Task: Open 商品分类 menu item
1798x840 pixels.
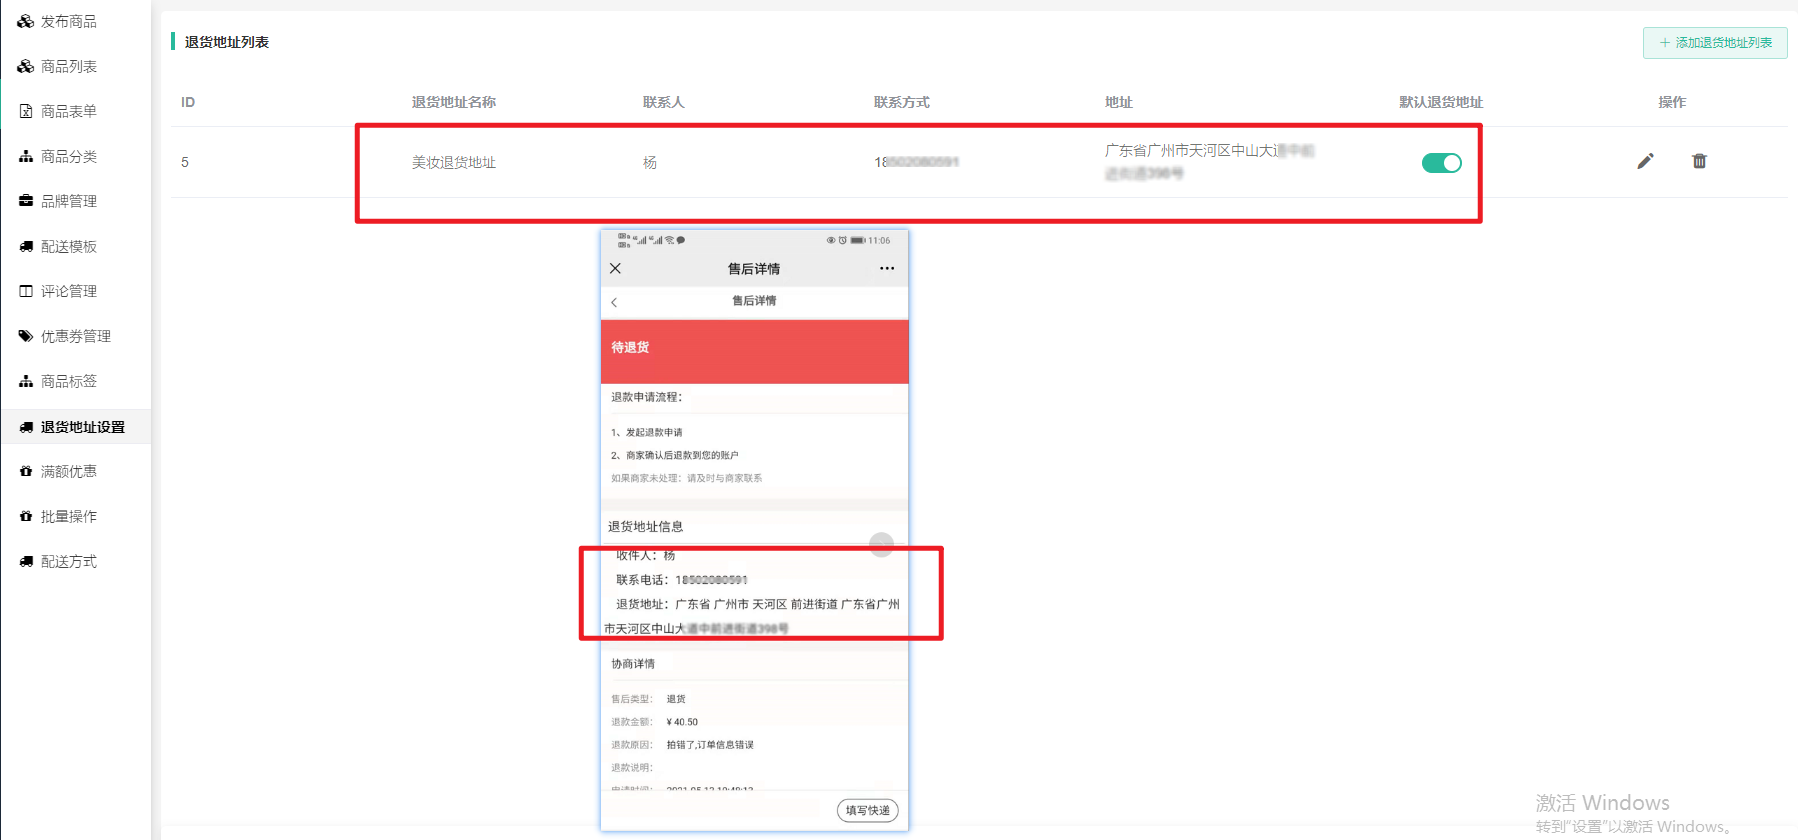Action: coord(69,156)
